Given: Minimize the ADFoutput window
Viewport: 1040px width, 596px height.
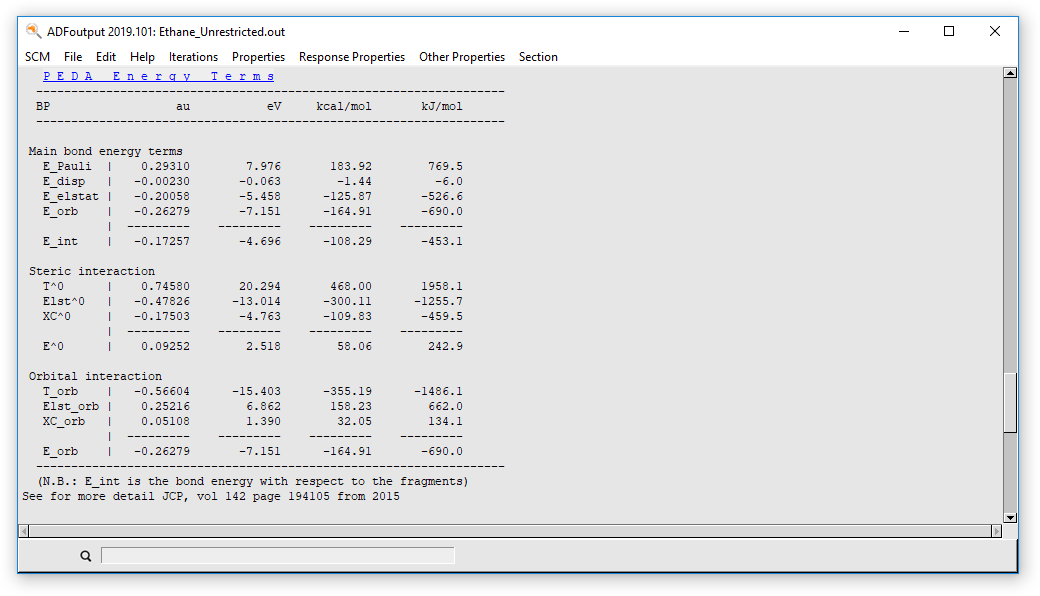Looking at the screenshot, I should 903,31.
